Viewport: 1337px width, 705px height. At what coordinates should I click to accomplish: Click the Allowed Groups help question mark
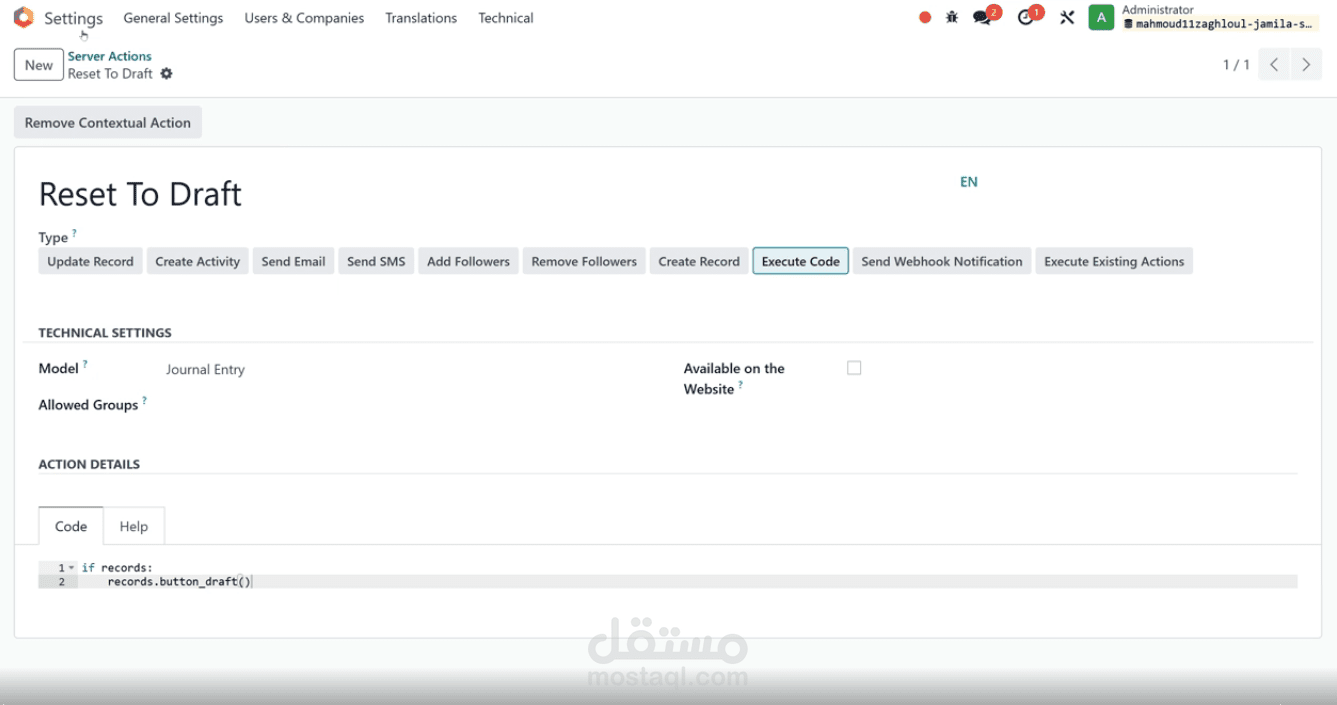click(x=144, y=401)
